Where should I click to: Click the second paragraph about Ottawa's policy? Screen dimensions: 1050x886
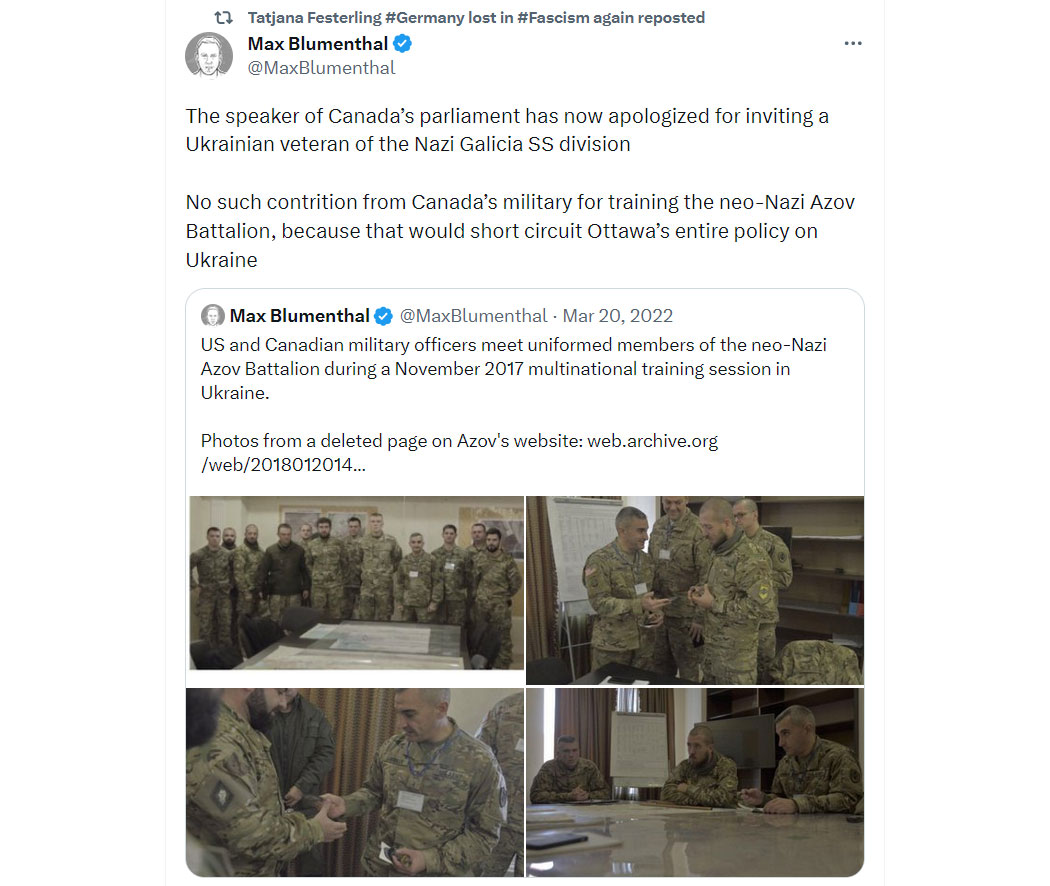520,231
